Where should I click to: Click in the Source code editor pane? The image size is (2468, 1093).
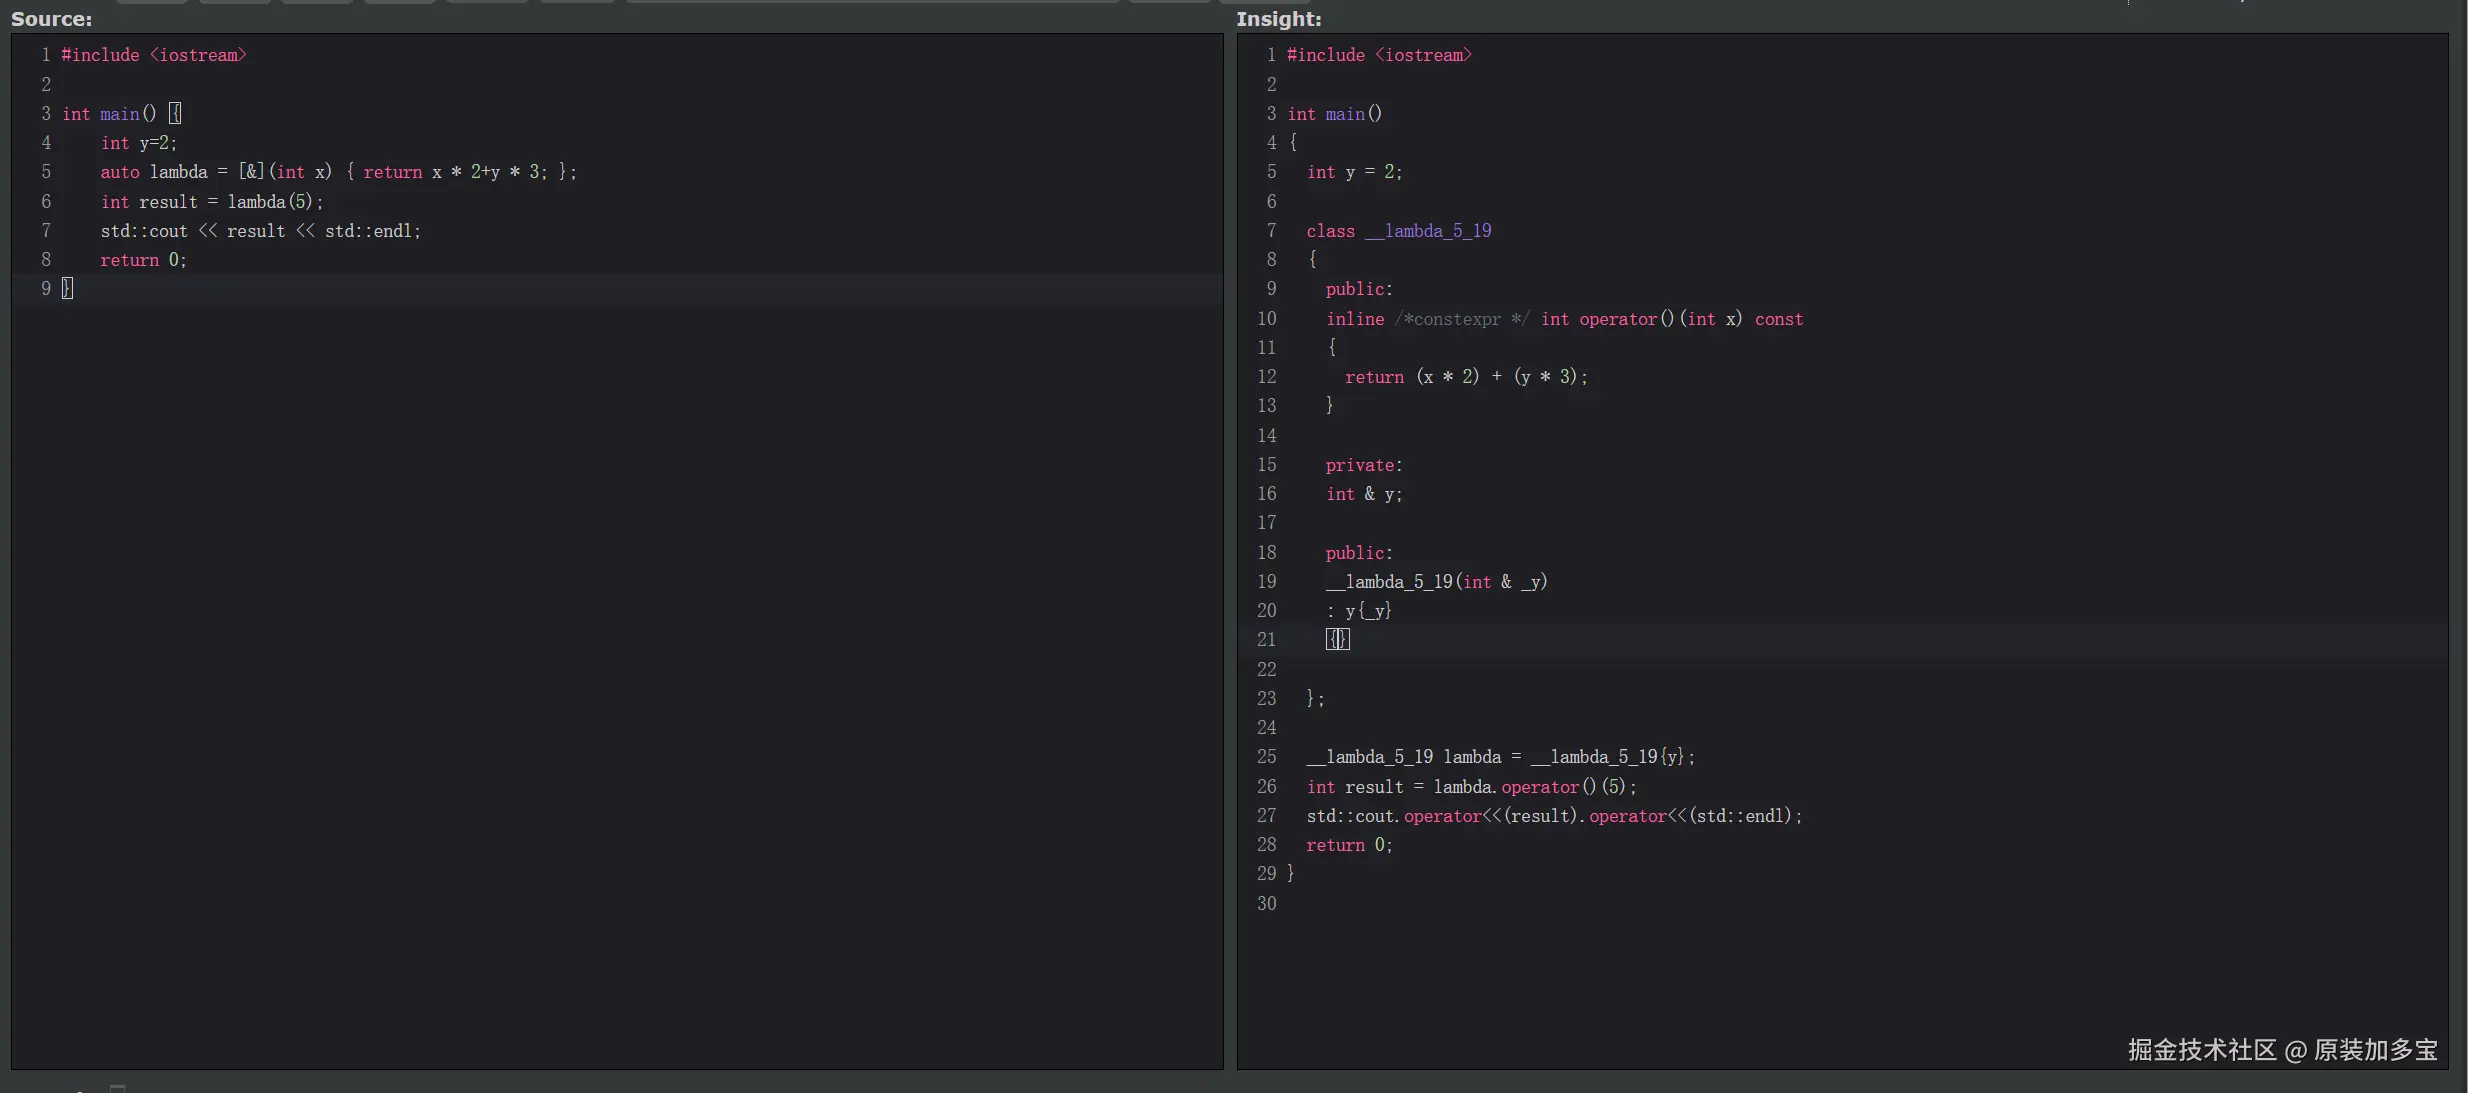[x=616, y=650]
